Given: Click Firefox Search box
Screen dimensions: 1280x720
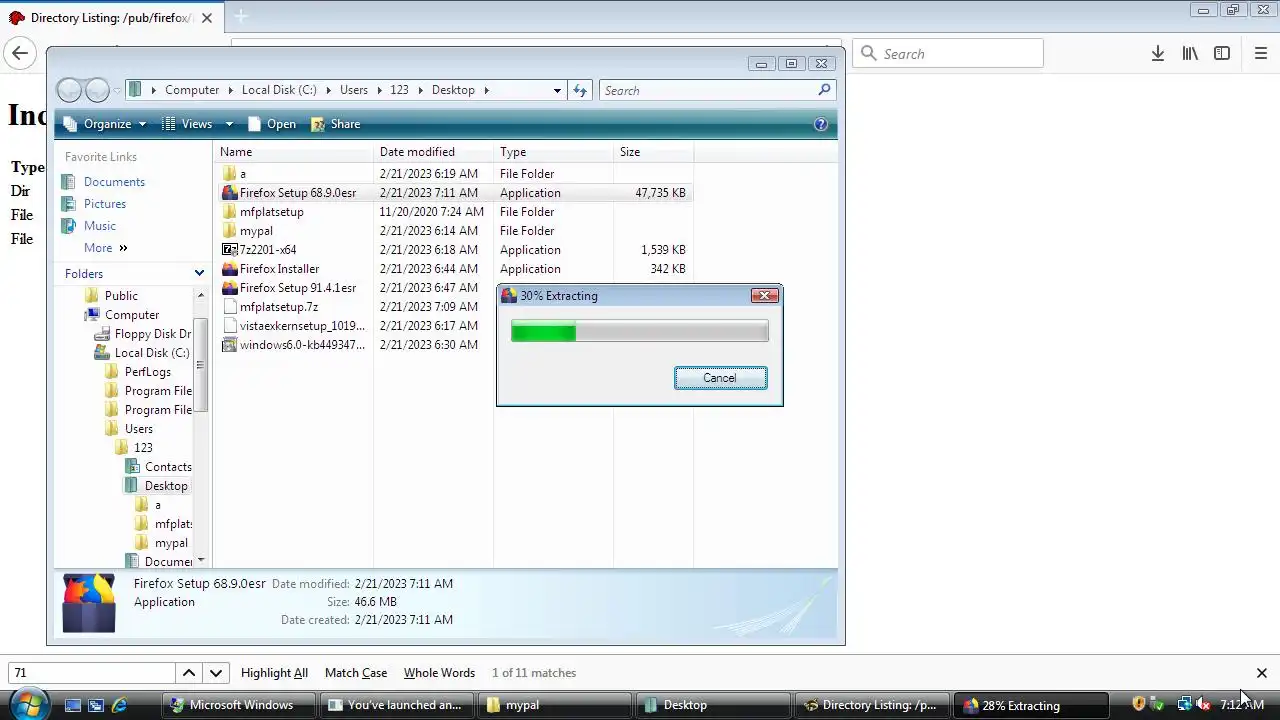Looking at the screenshot, I should [x=947, y=54].
